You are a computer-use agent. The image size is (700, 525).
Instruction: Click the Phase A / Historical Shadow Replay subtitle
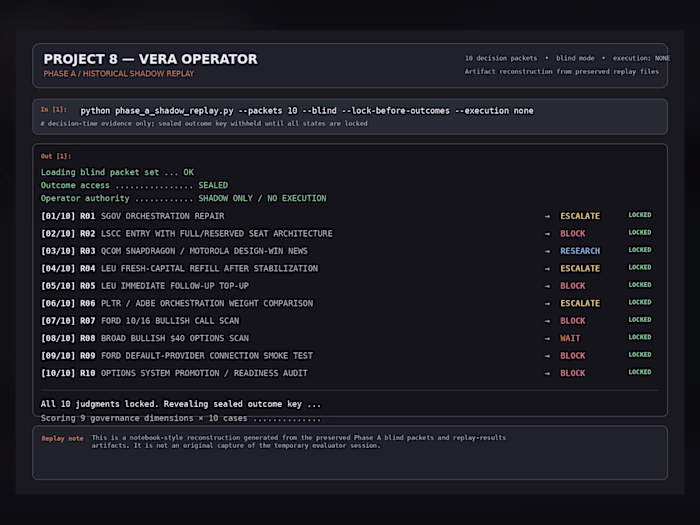pos(119,74)
